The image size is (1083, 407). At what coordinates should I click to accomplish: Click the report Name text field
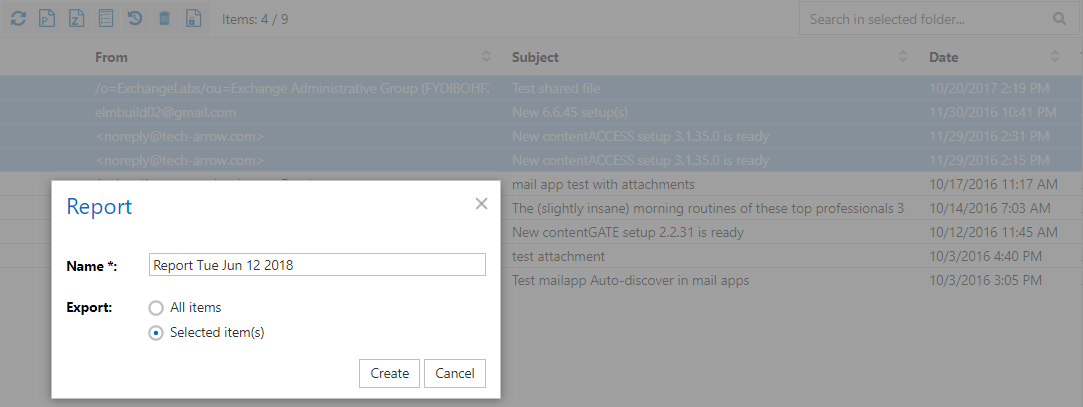316,265
